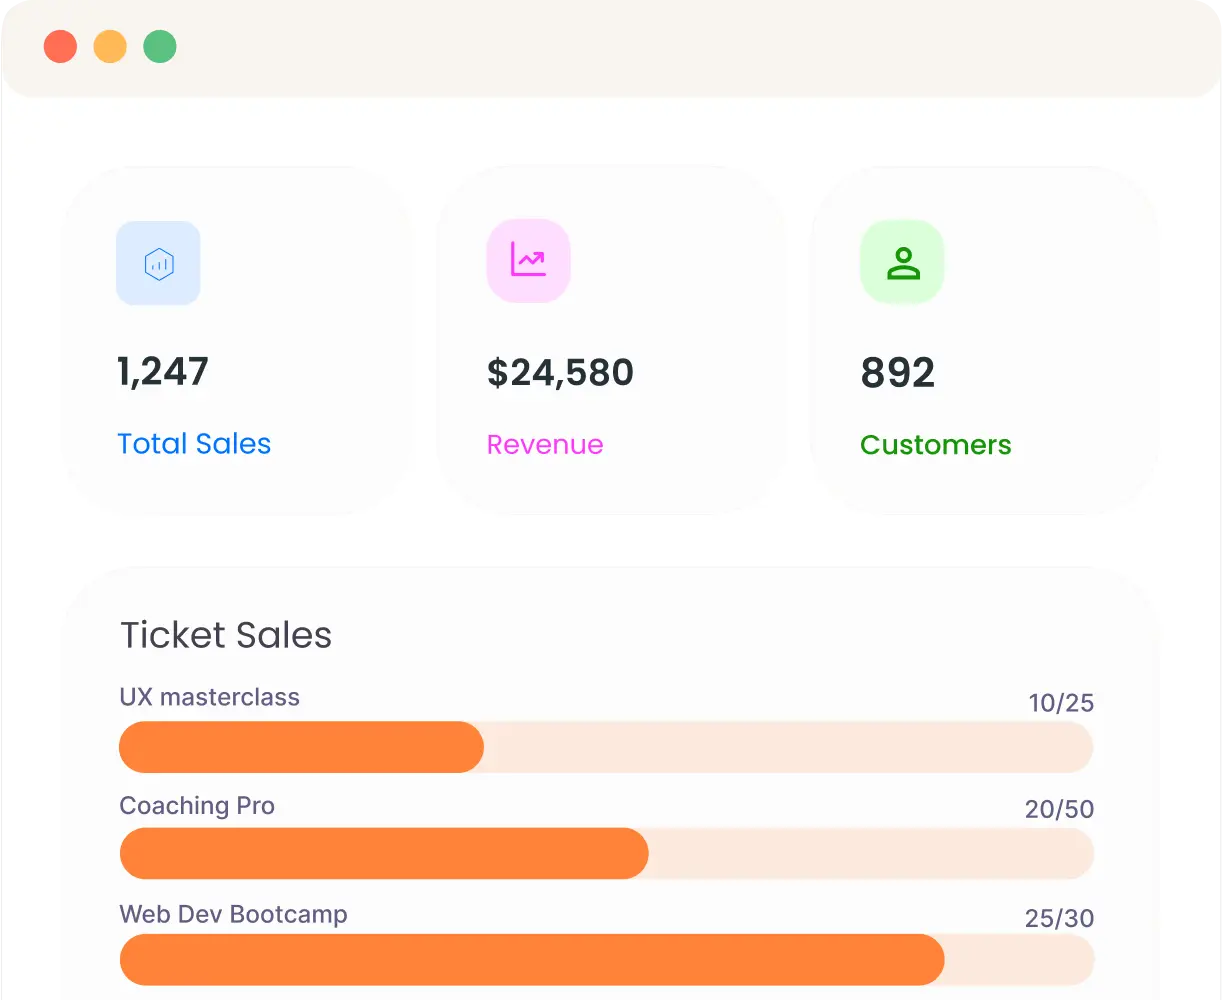Click the 25/30 Bootcamp counter
This screenshot has width=1223, height=1000.
pyautogui.click(x=1060, y=918)
